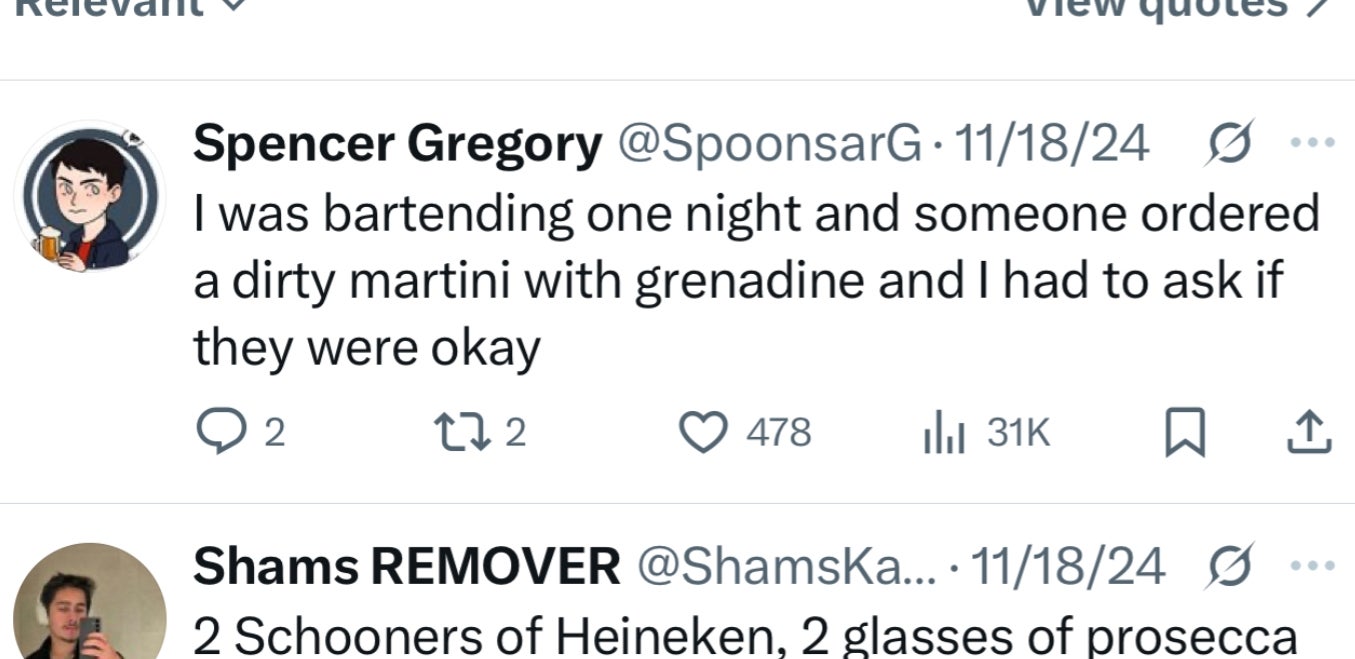The width and height of the screenshot is (1355, 659).
Task: Visit the @SpoonsarG handle
Action: tap(770, 145)
